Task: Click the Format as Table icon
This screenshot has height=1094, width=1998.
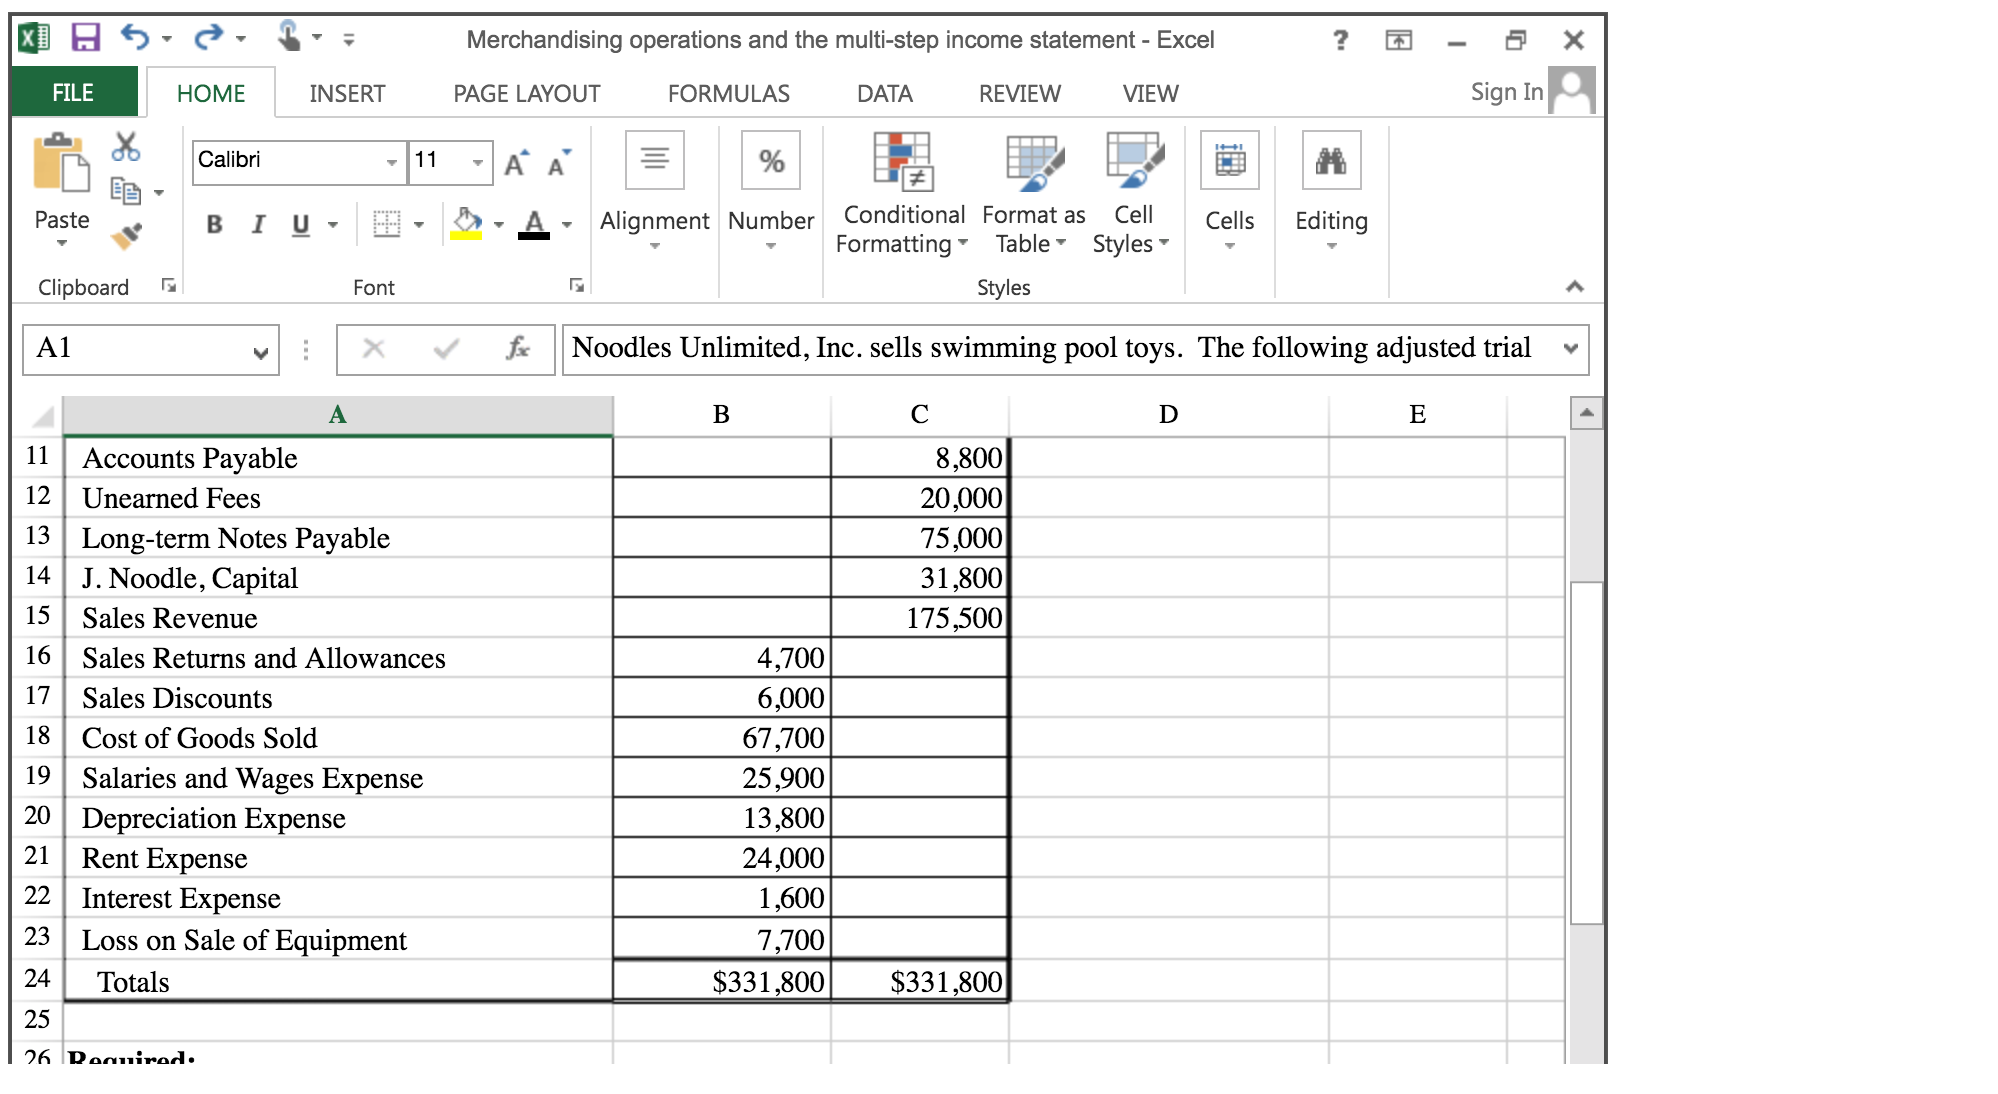Action: [1034, 161]
